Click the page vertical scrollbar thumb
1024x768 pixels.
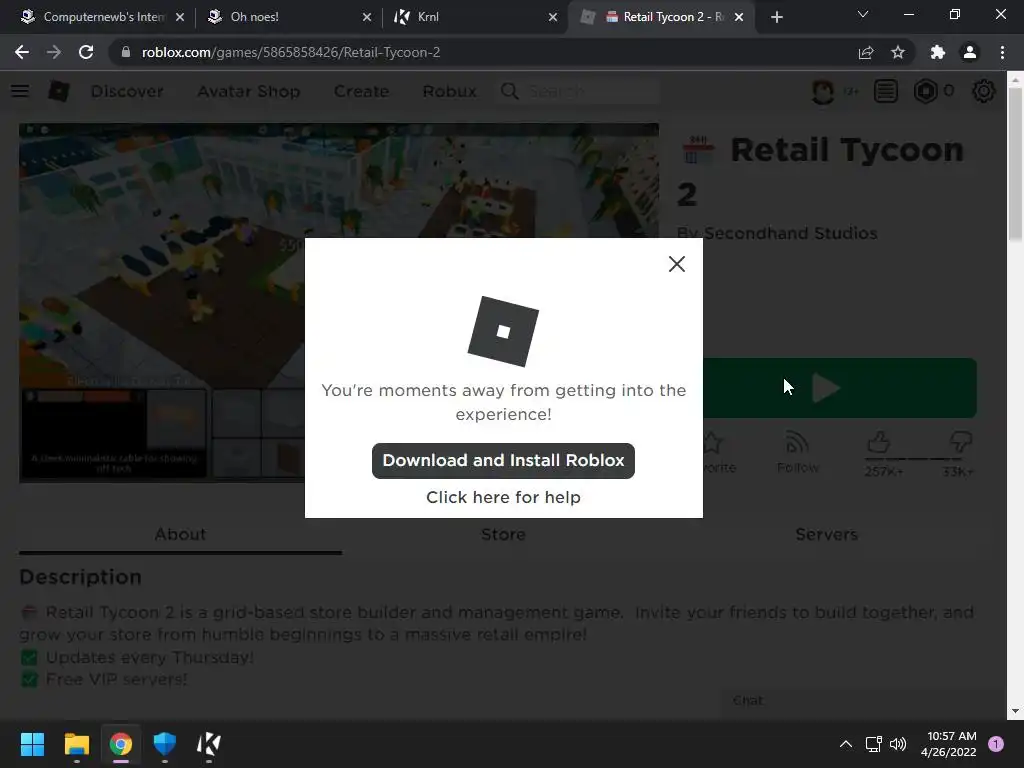click(x=1015, y=163)
